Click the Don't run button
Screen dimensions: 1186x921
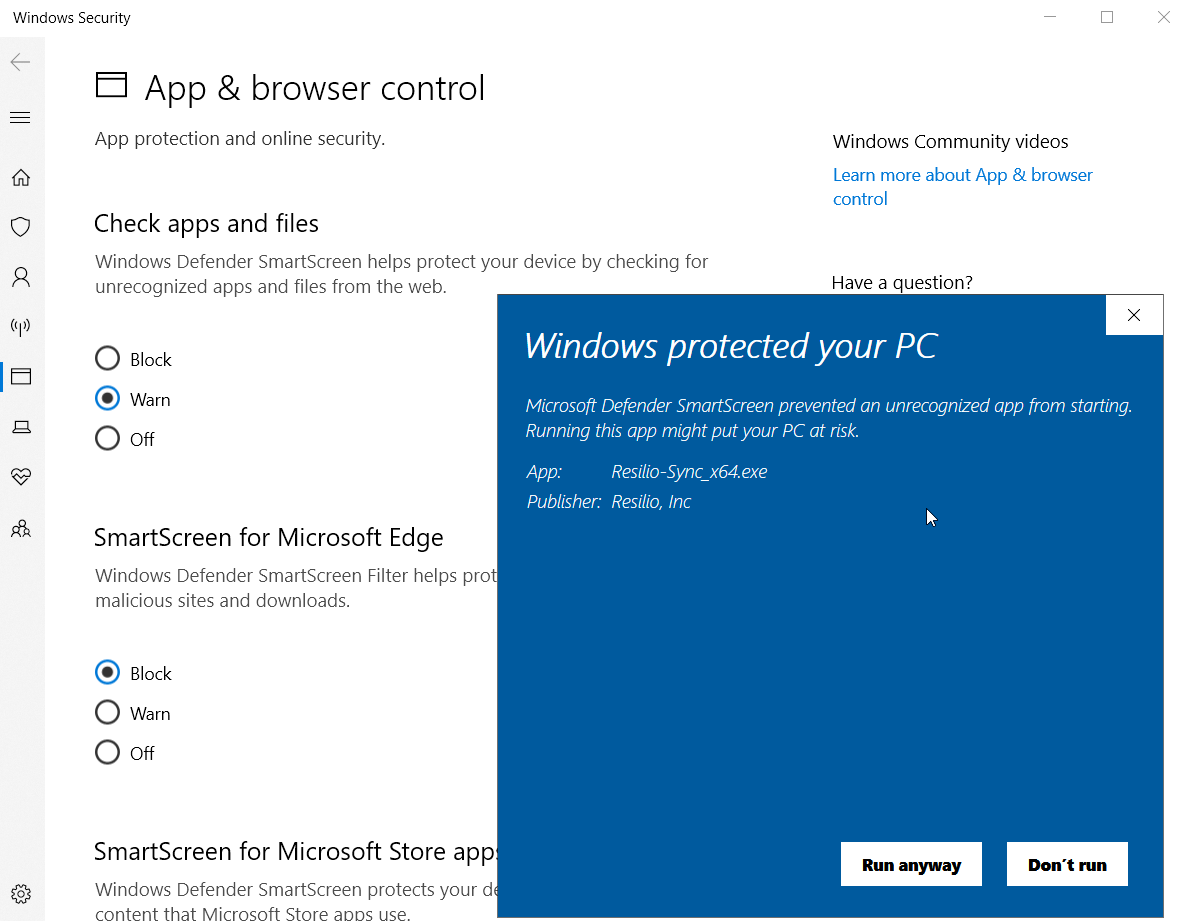(1067, 864)
